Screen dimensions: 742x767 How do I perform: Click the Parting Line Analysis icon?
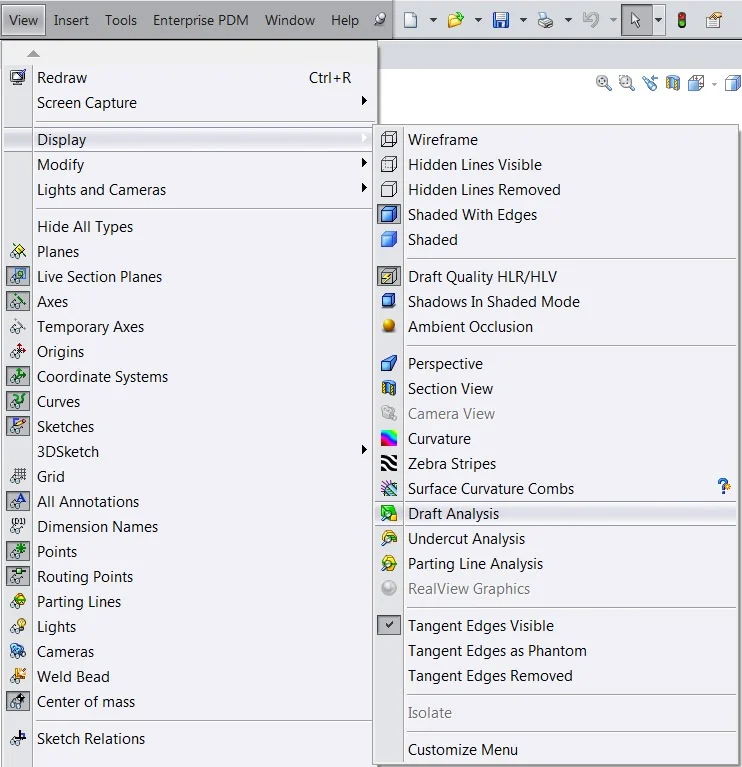coord(389,564)
